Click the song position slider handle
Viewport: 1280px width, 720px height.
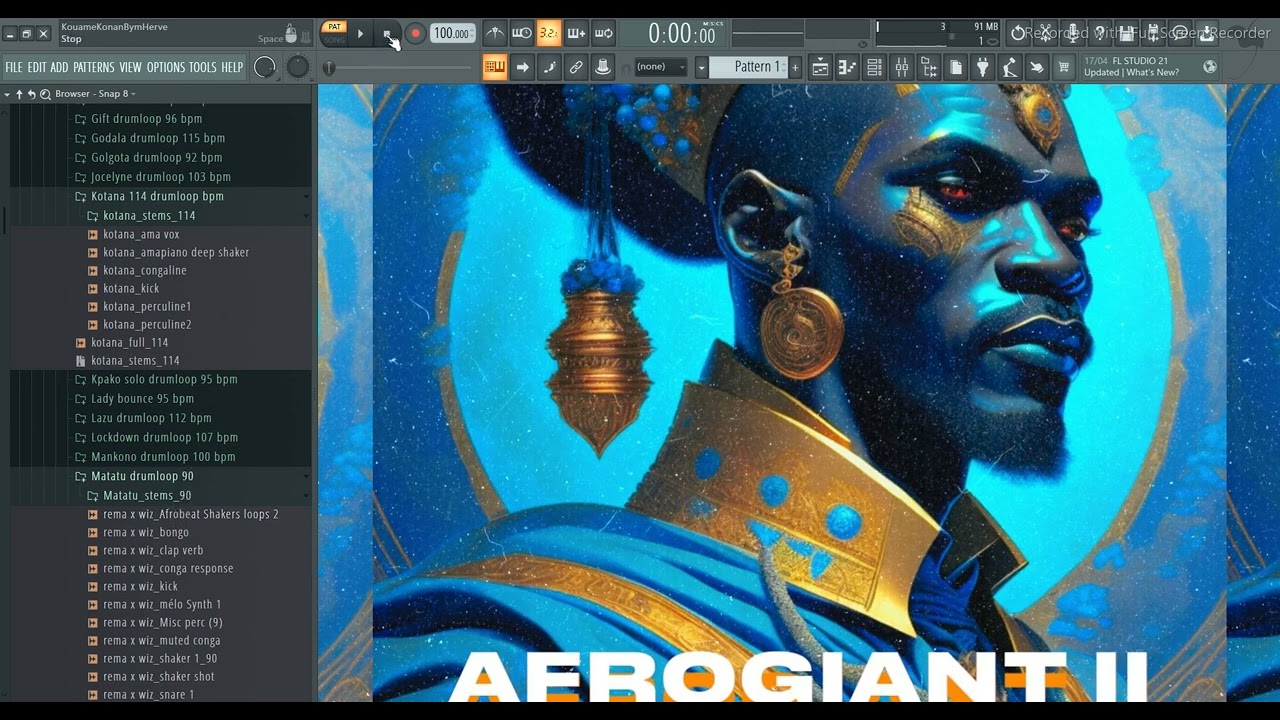pyautogui.click(x=329, y=67)
